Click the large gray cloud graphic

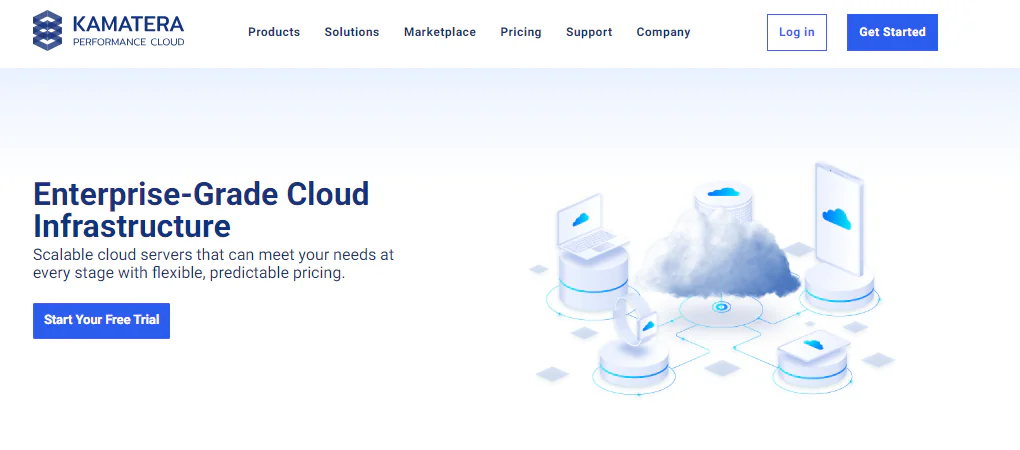pos(718,256)
